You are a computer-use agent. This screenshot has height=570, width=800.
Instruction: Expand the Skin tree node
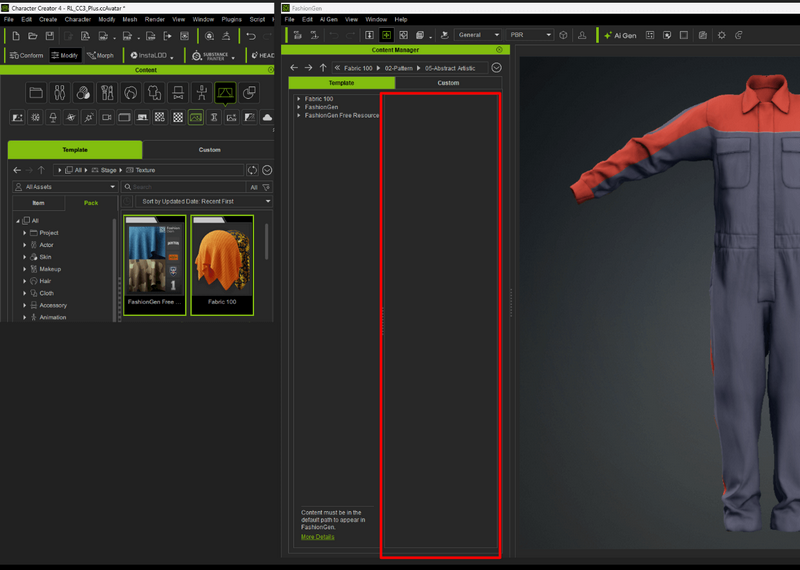click(24, 257)
